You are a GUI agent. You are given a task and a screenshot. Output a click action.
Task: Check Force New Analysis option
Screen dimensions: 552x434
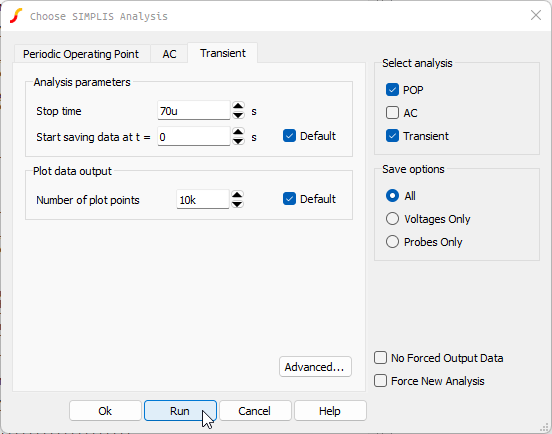pyautogui.click(x=380, y=381)
